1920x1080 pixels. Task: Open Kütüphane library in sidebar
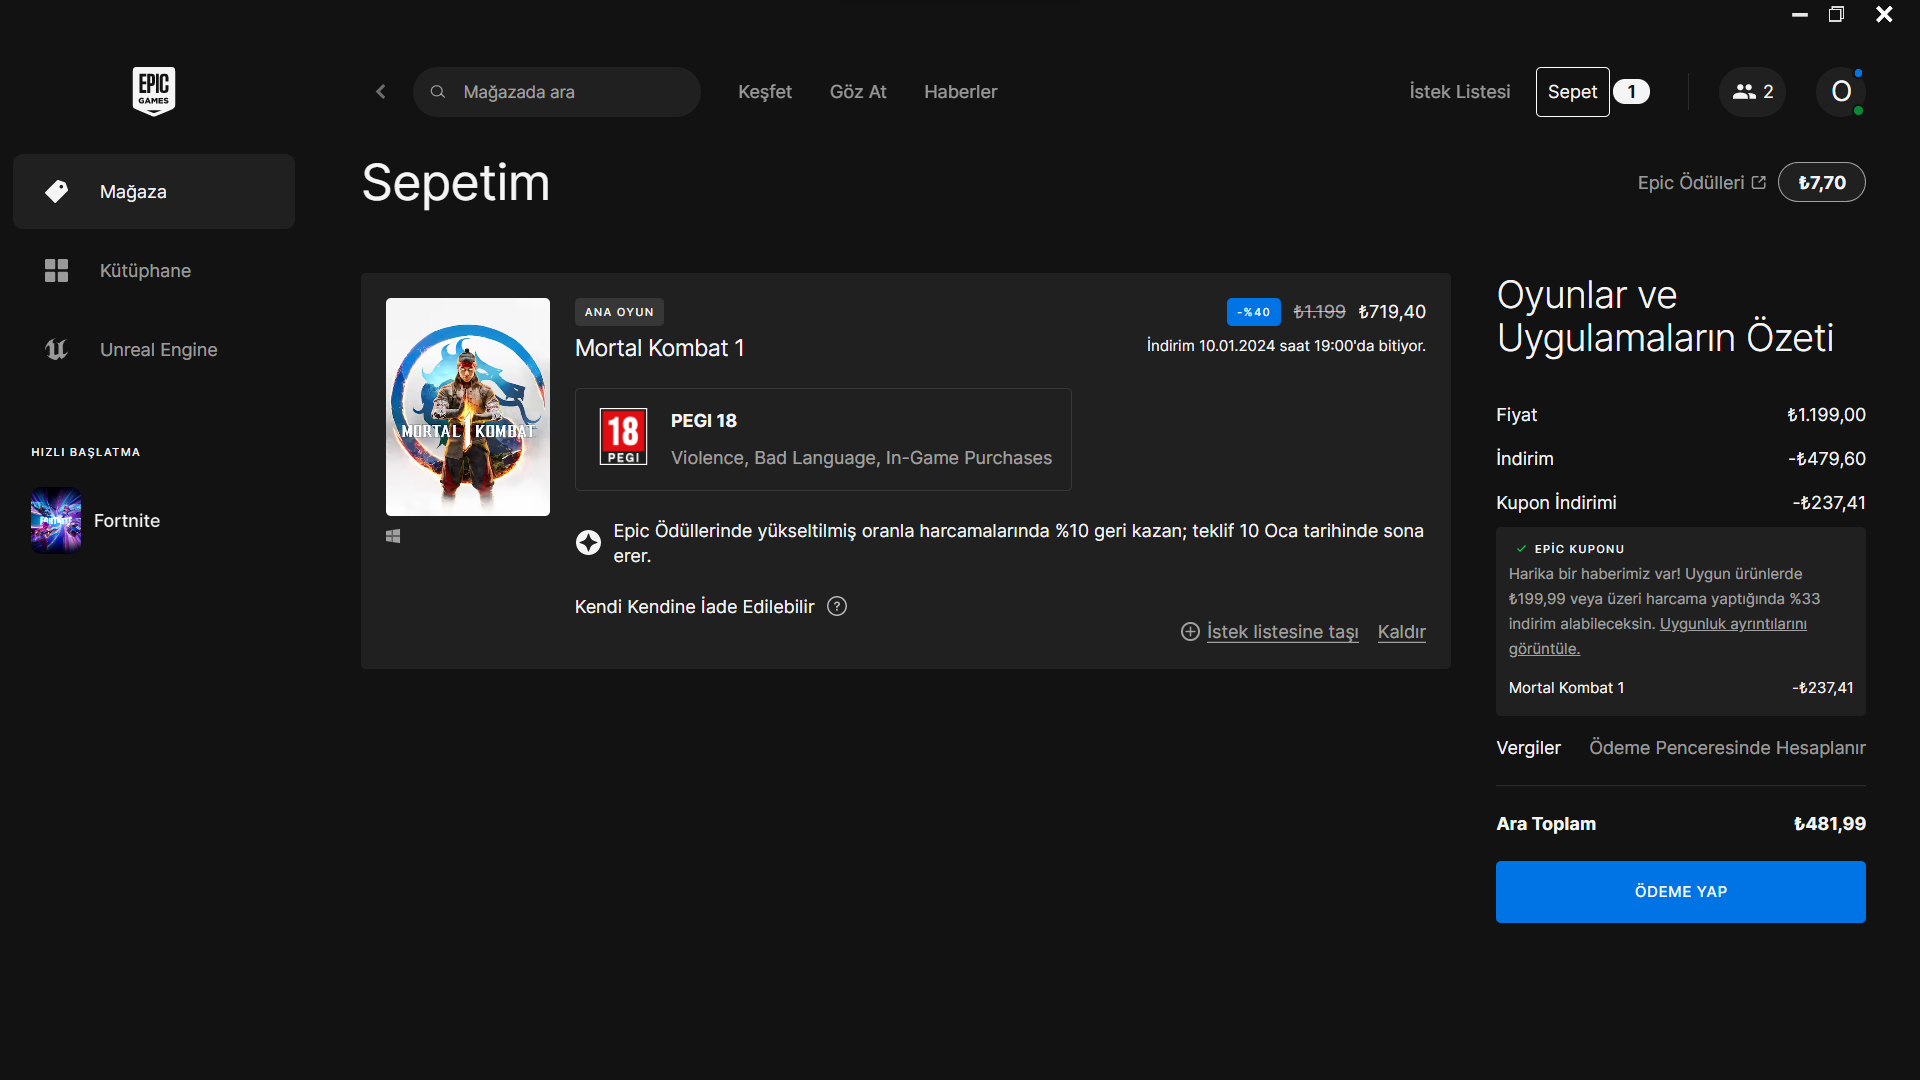[145, 271]
